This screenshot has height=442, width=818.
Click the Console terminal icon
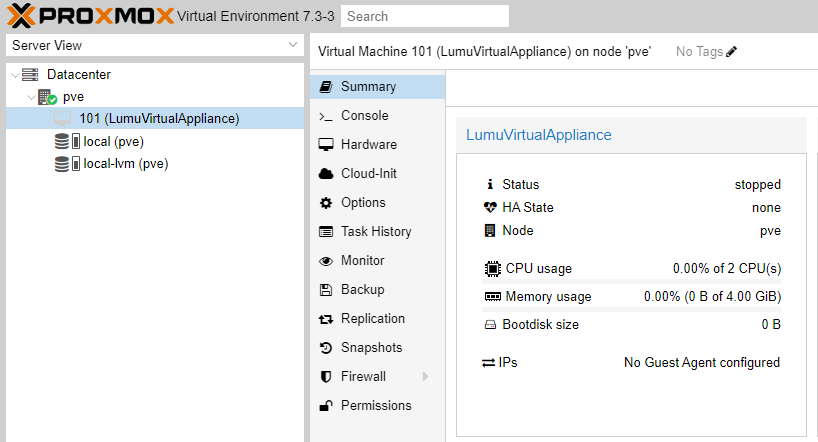coord(325,116)
